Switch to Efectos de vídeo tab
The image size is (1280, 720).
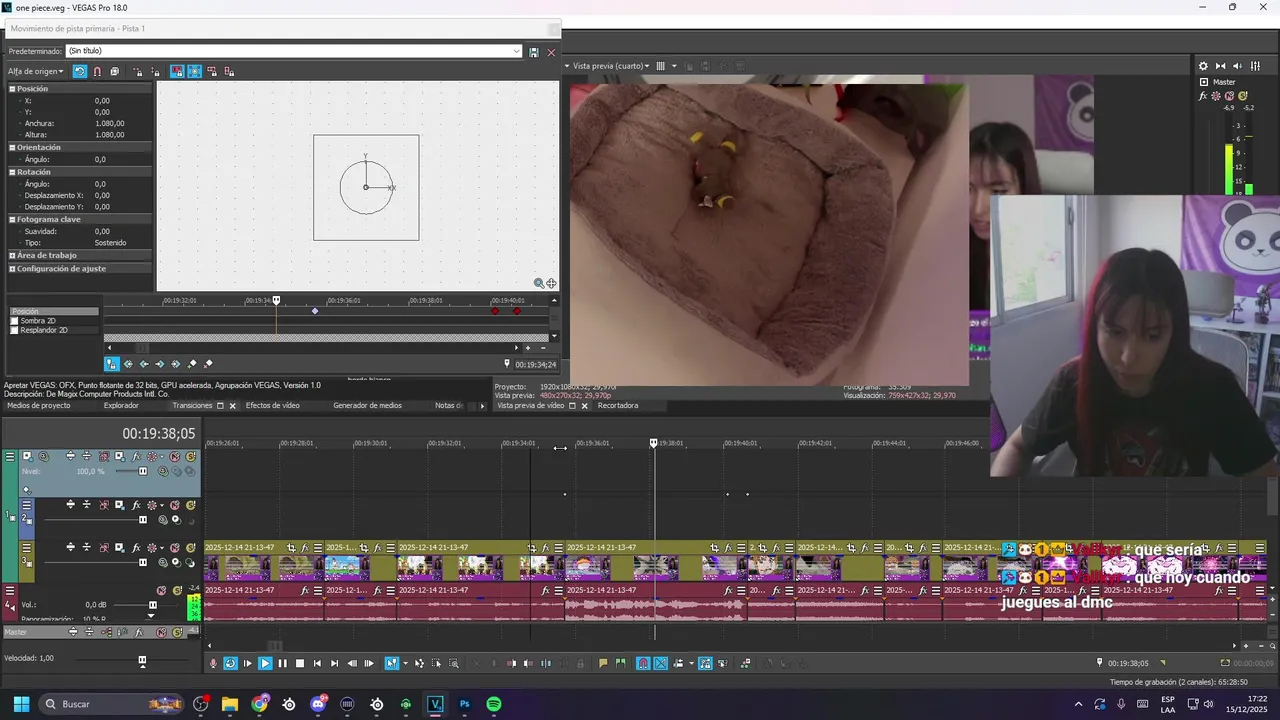pyautogui.click(x=273, y=406)
